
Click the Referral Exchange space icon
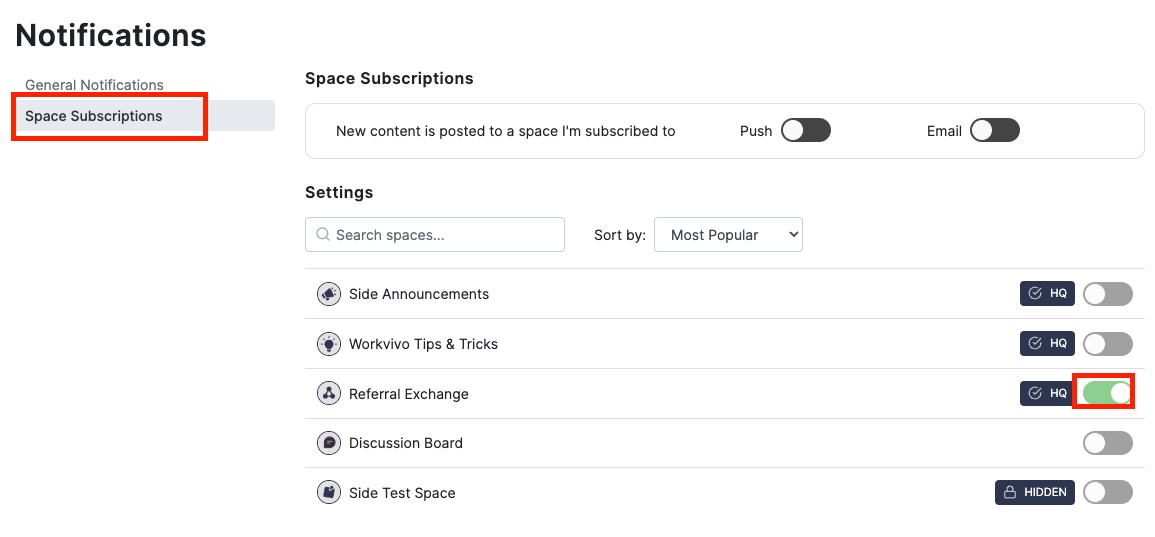pos(329,393)
